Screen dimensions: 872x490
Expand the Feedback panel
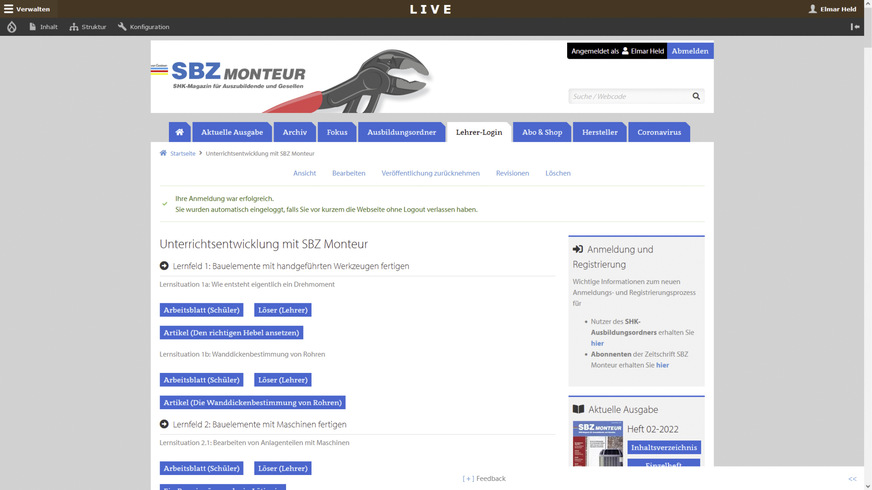(484, 479)
